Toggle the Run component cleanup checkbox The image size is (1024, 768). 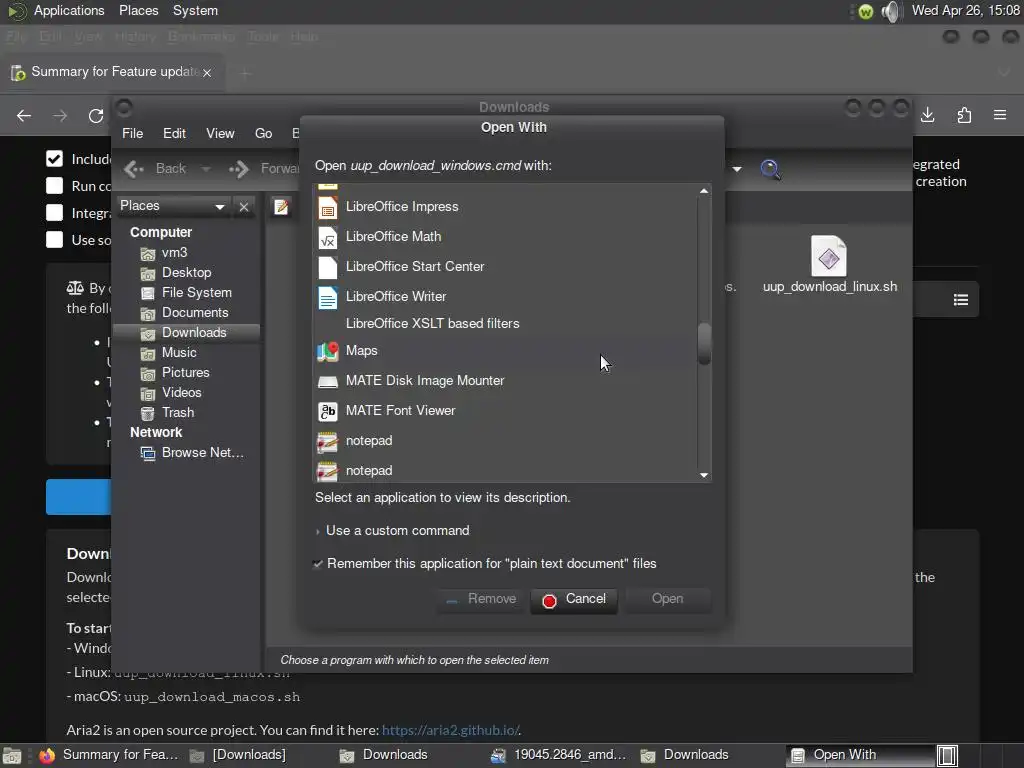click(54, 186)
